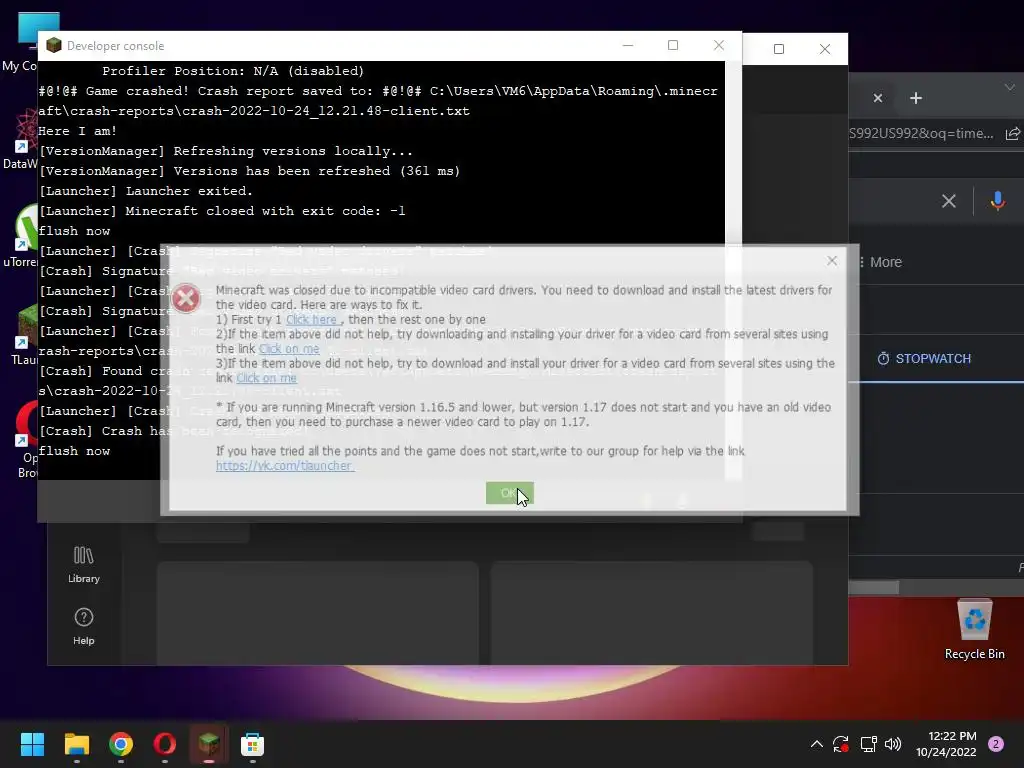Click the 'Launcher exited.' console line
This screenshot has width=1024, height=768.
[x=146, y=191]
